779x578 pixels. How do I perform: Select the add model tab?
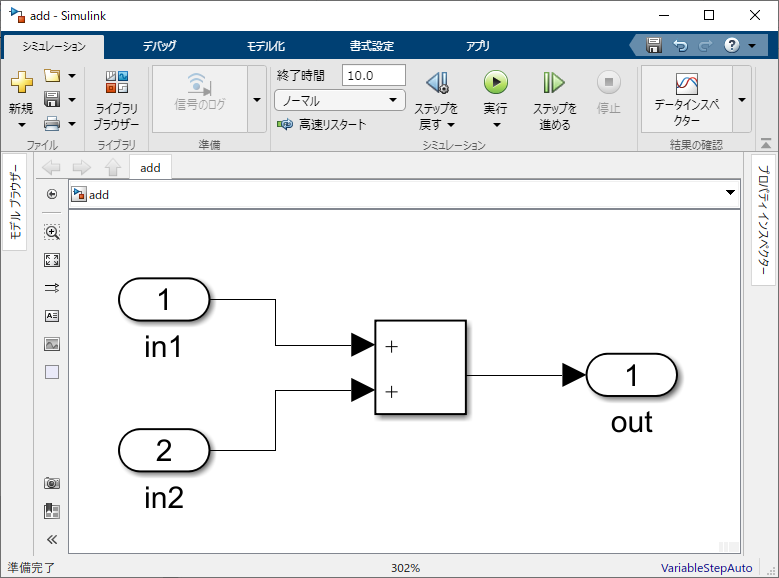pos(150,167)
